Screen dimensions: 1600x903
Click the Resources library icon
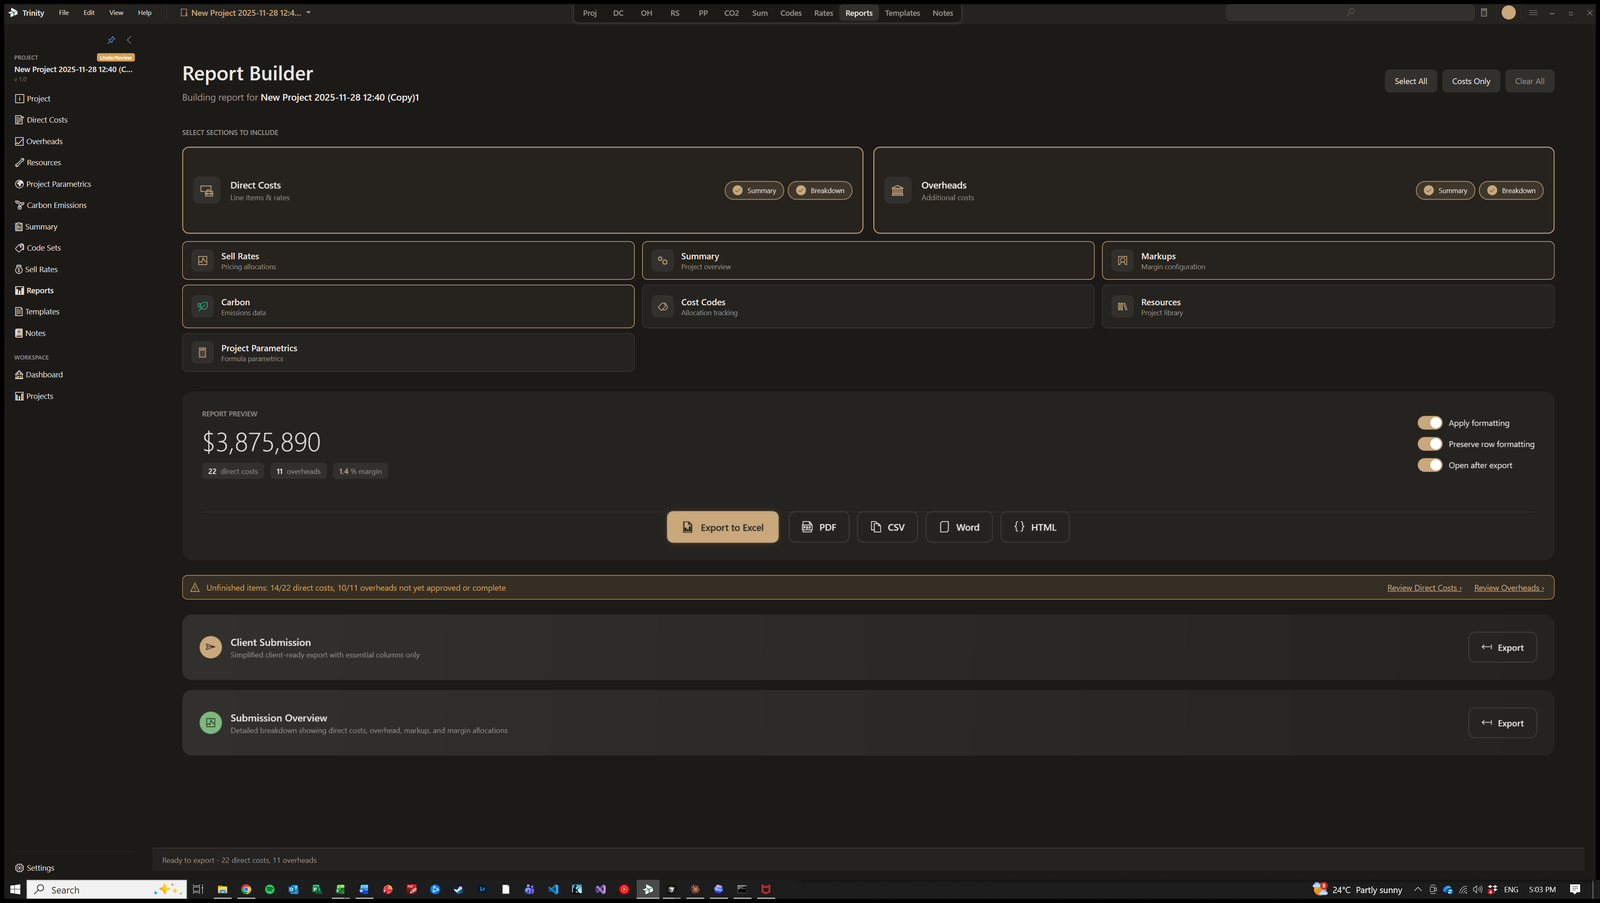pos(1123,307)
